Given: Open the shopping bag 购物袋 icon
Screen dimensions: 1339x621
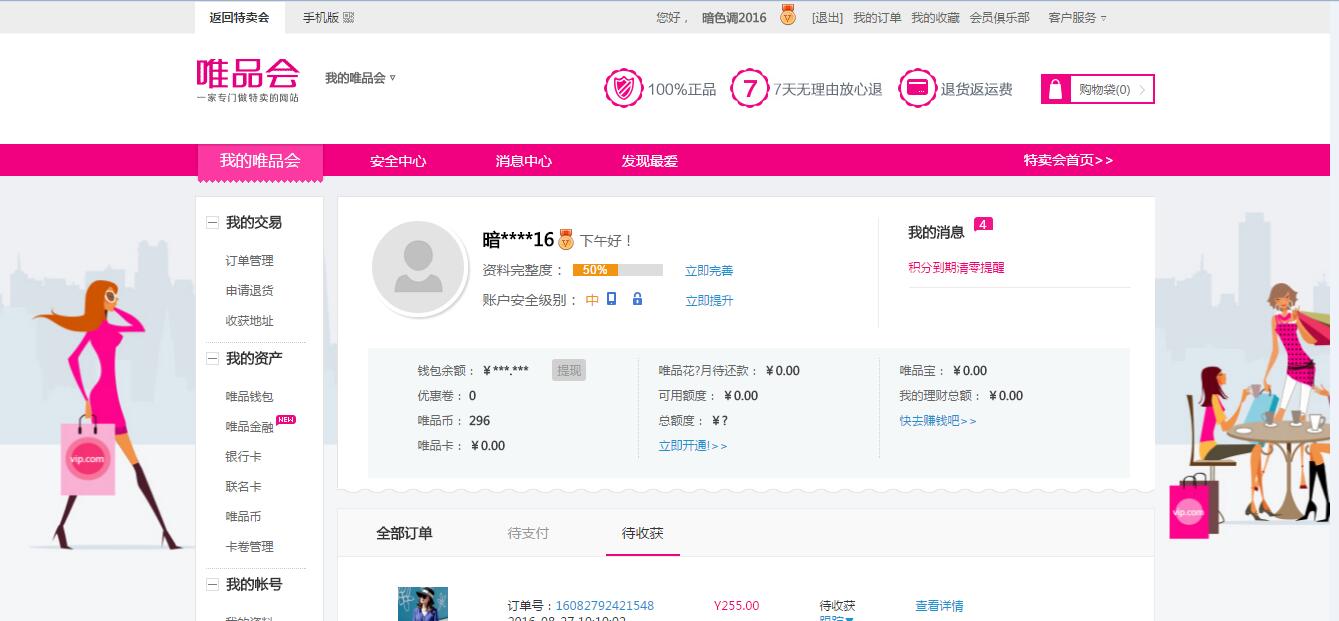Looking at the screenshot, I should (x=1056, y=90).
